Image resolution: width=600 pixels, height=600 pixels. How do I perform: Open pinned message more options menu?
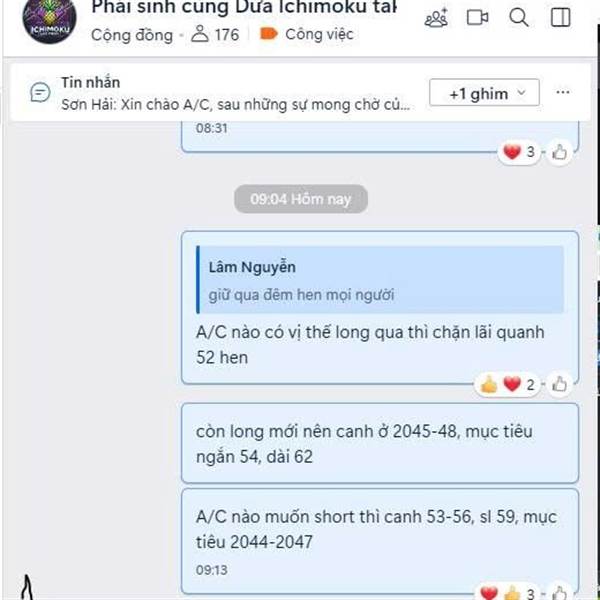point(563,92)
